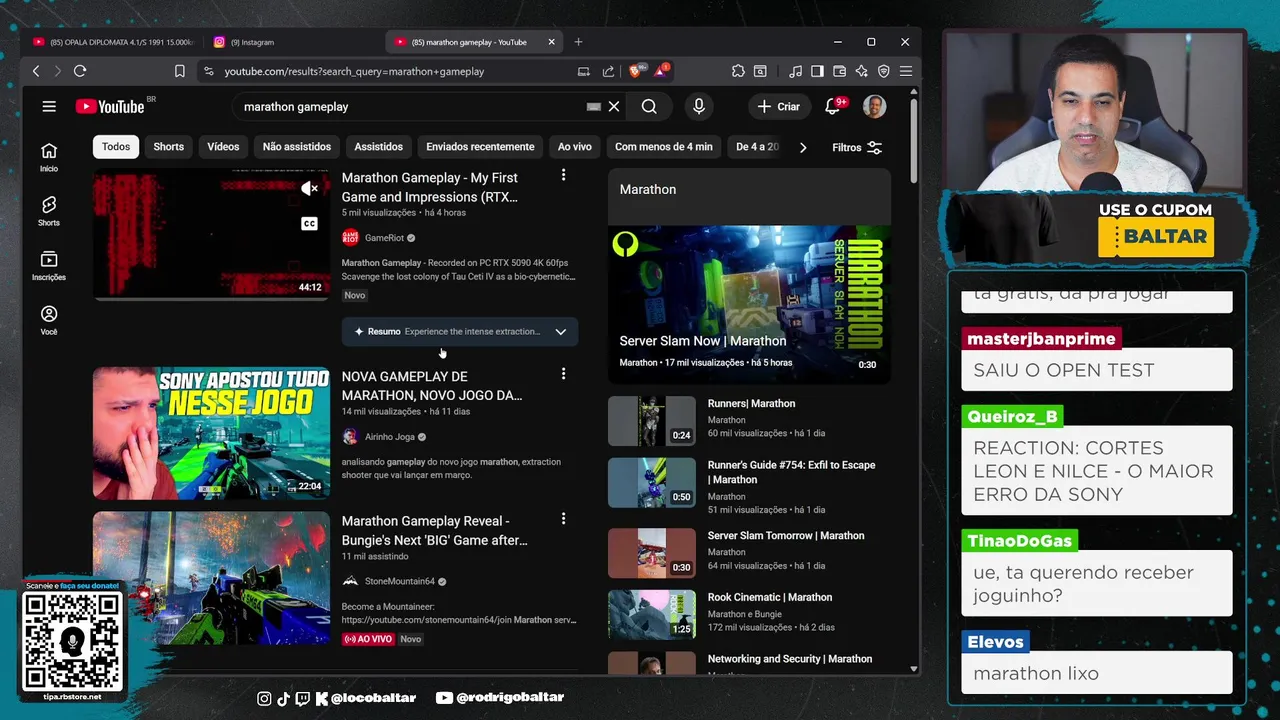Play the Server Slam Now Marathon video
The height and width of the screenshot is (720, 1280).
click(x=749, y=303)
